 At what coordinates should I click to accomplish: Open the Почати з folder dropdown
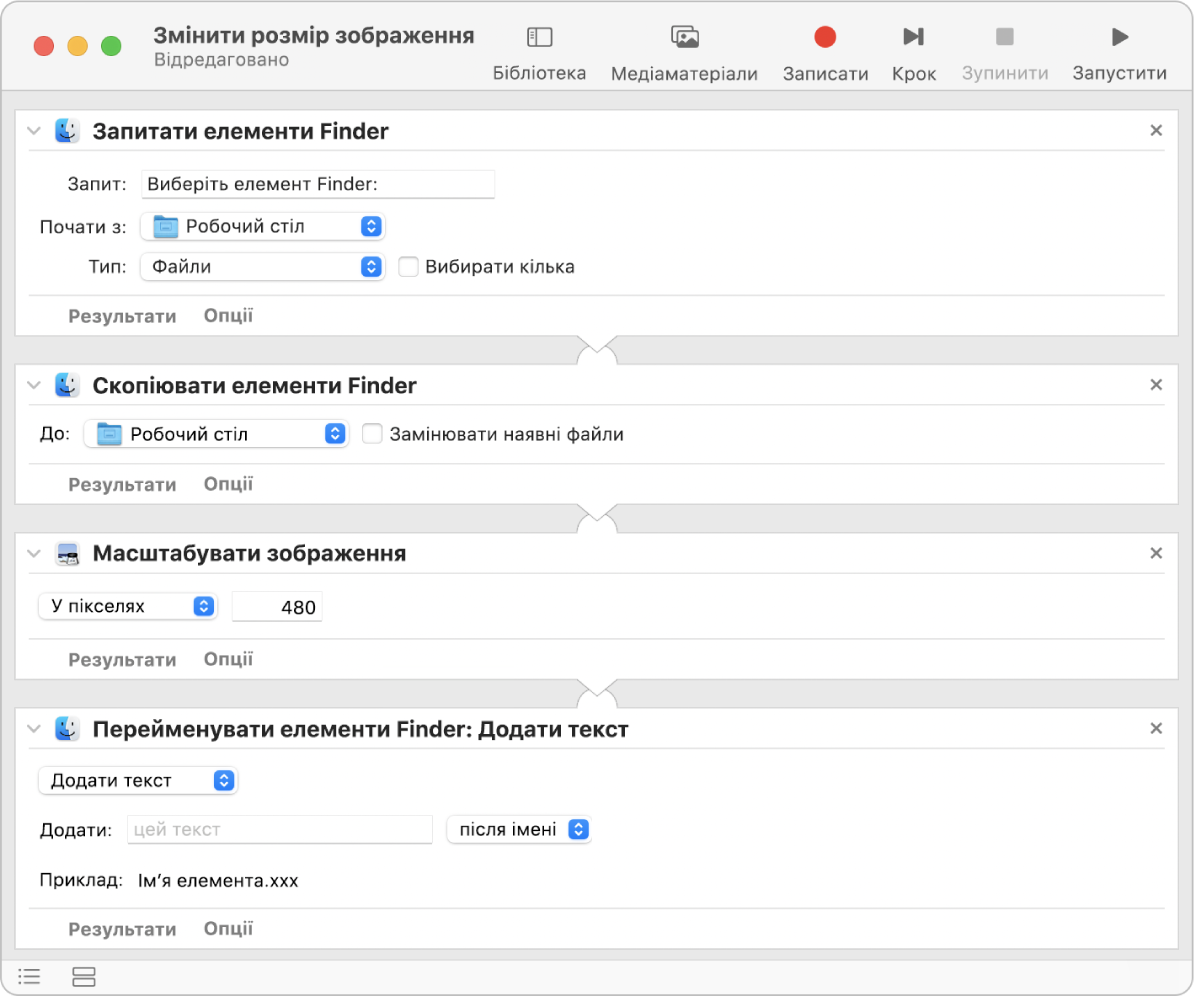click(x=262, y=227)
